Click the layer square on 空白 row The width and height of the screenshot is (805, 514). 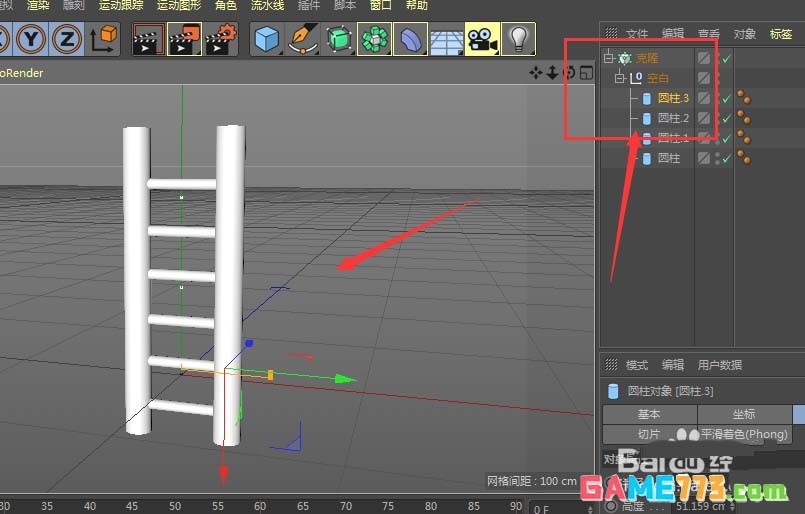(704, 78)
